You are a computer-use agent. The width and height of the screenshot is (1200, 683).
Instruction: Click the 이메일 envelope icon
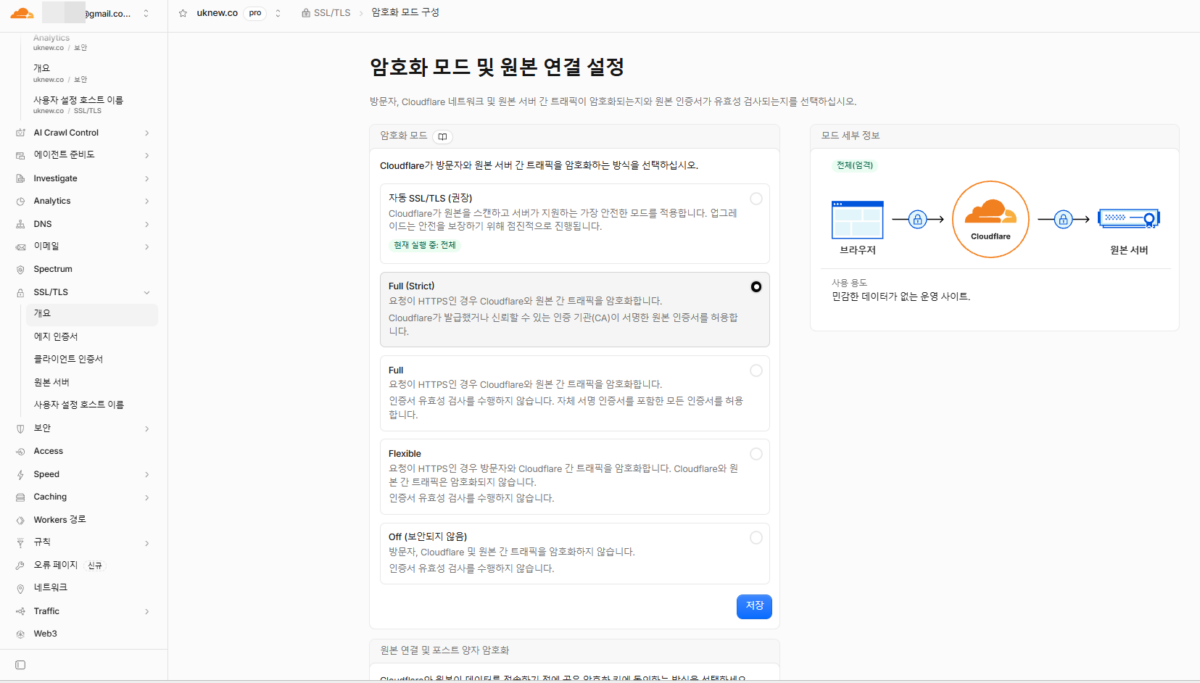(x=22, y=246)
